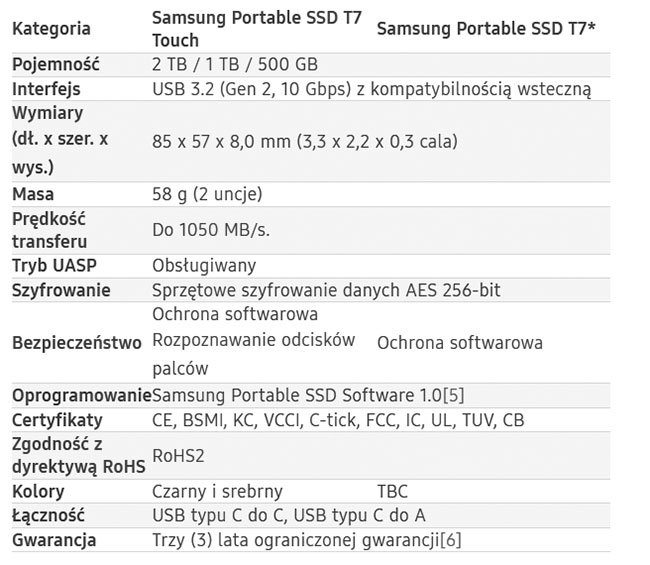Click the Do 1050 MB/s. speed value
Viewport: 650px width, 565px height.
click(x=211, y=230)
